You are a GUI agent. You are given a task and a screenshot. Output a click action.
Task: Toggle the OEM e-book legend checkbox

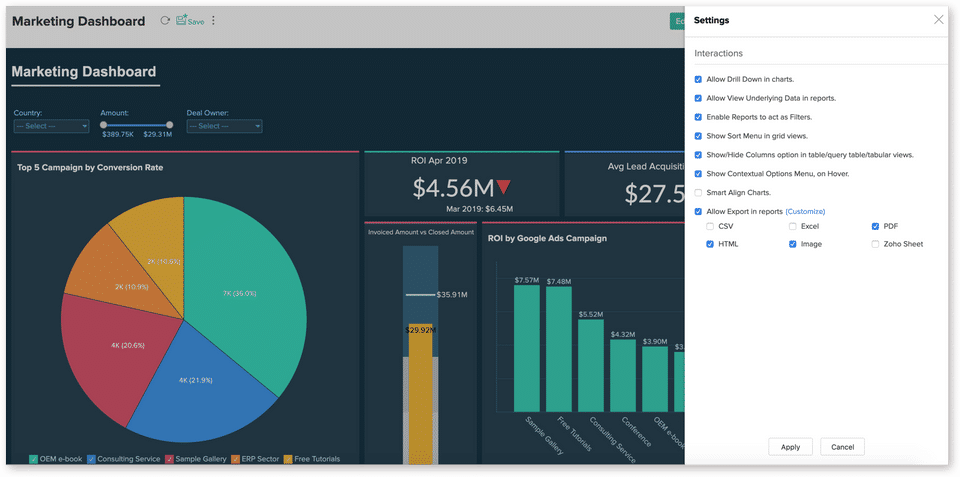[x=34, y=459]
